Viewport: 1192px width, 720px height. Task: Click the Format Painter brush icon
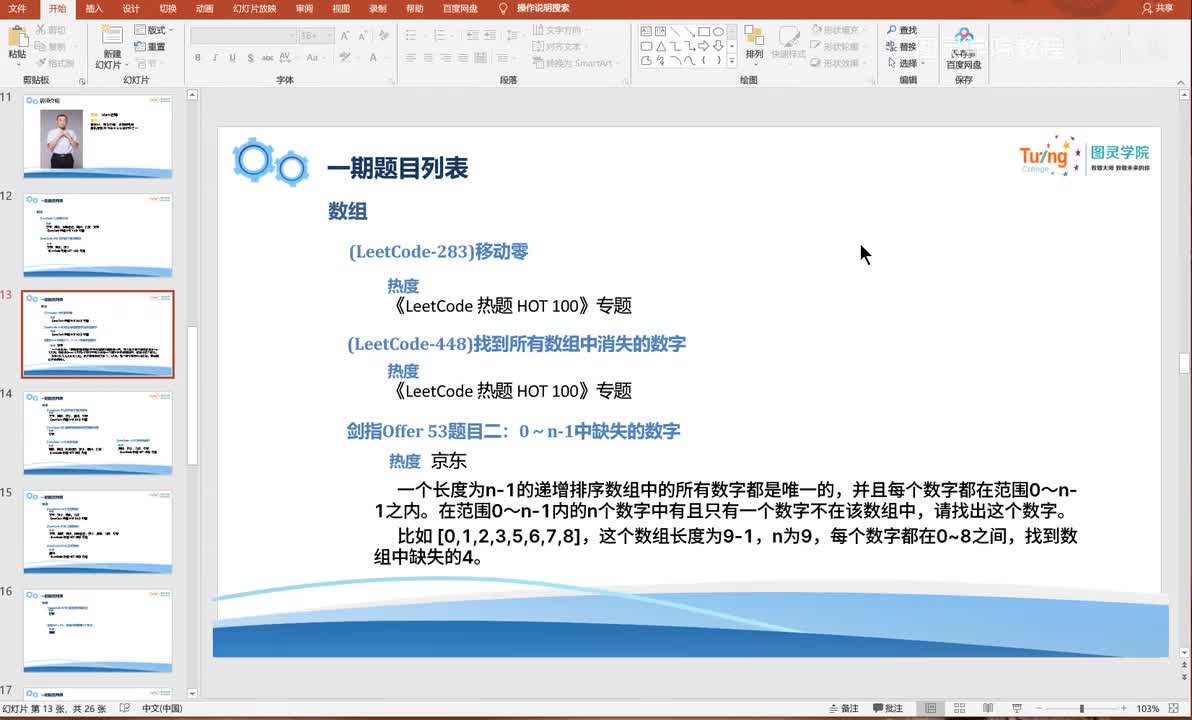[40, 62]
